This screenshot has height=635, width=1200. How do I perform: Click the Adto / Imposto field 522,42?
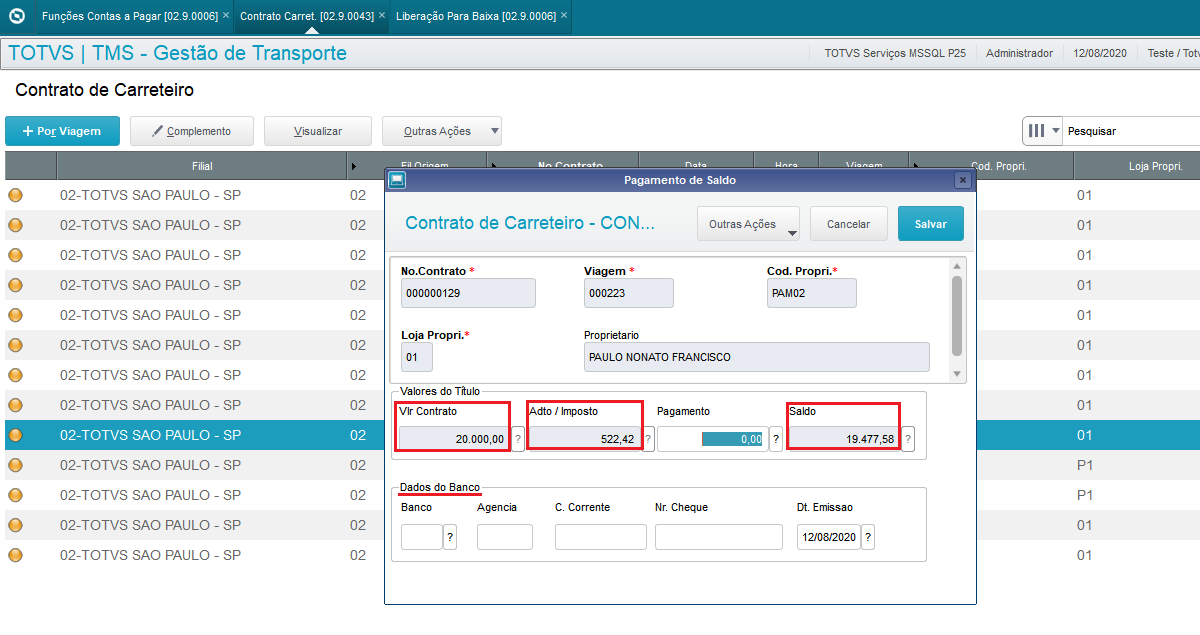(x=585, y=439)
